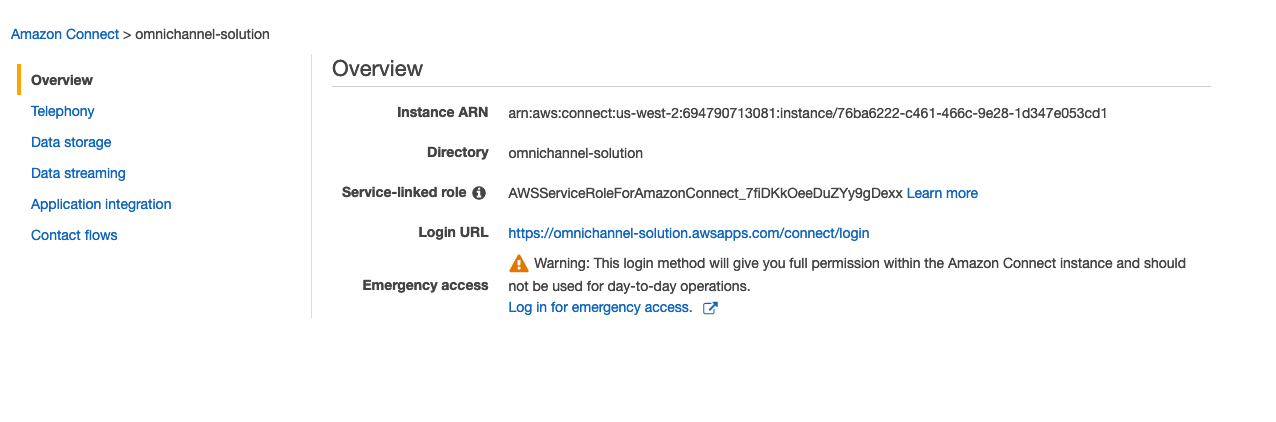Click Log in for emergency access
The height and width of the screenshot is (422, 1276).
click(600, 307)
